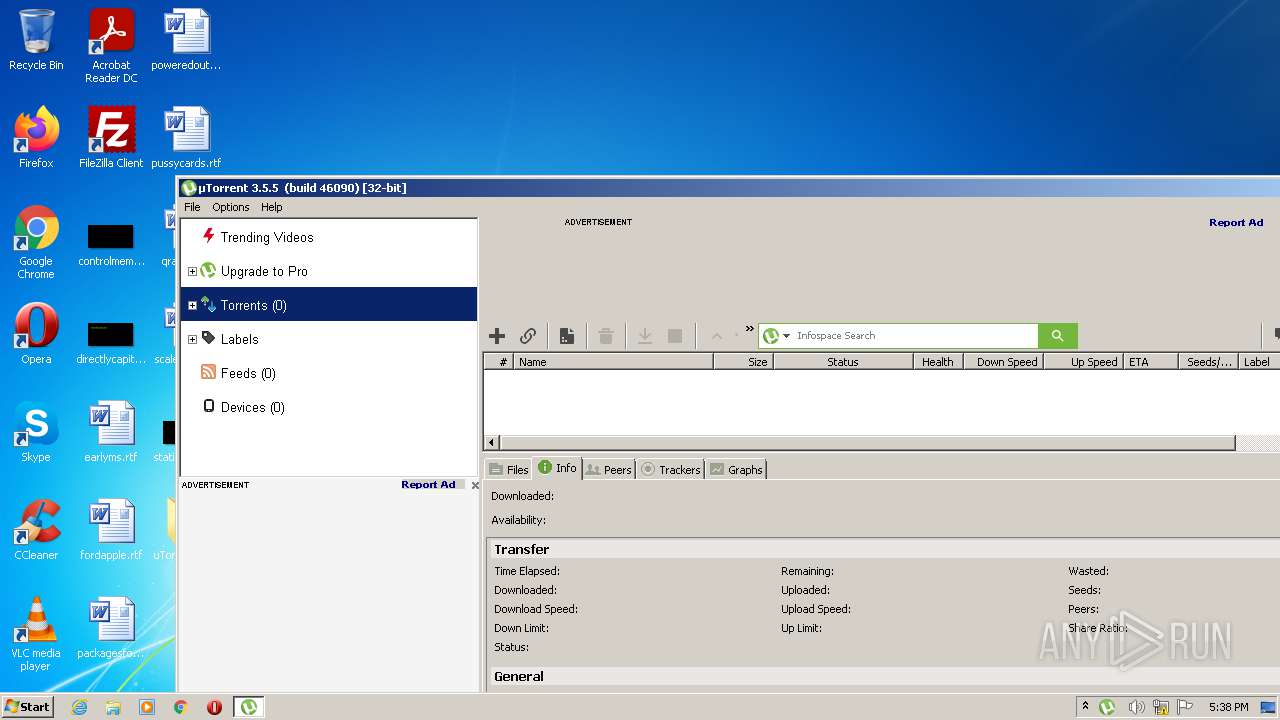Image resolution: width=1280 pixels, height=720 pixels.
Task: Open Skype desktop icon
Action: [36, 432]
